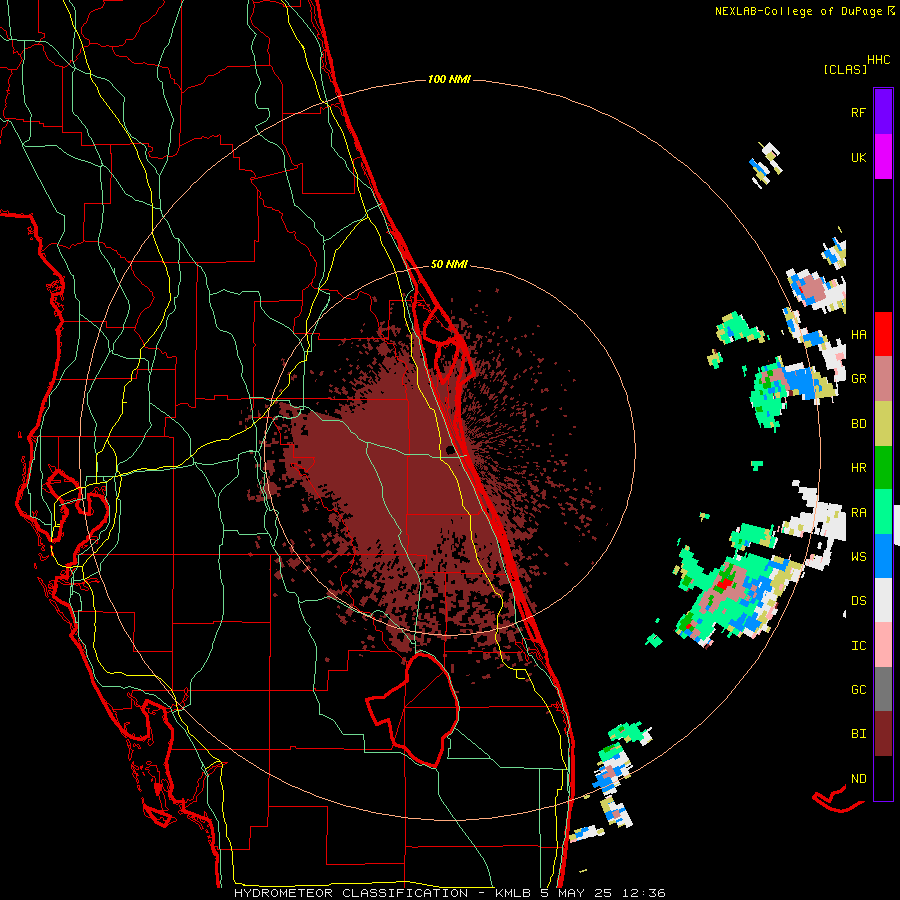Click the 'BI' legend label
Image resolution: width=900 pixels, height=900 pixels.
[x=858, y=734]
